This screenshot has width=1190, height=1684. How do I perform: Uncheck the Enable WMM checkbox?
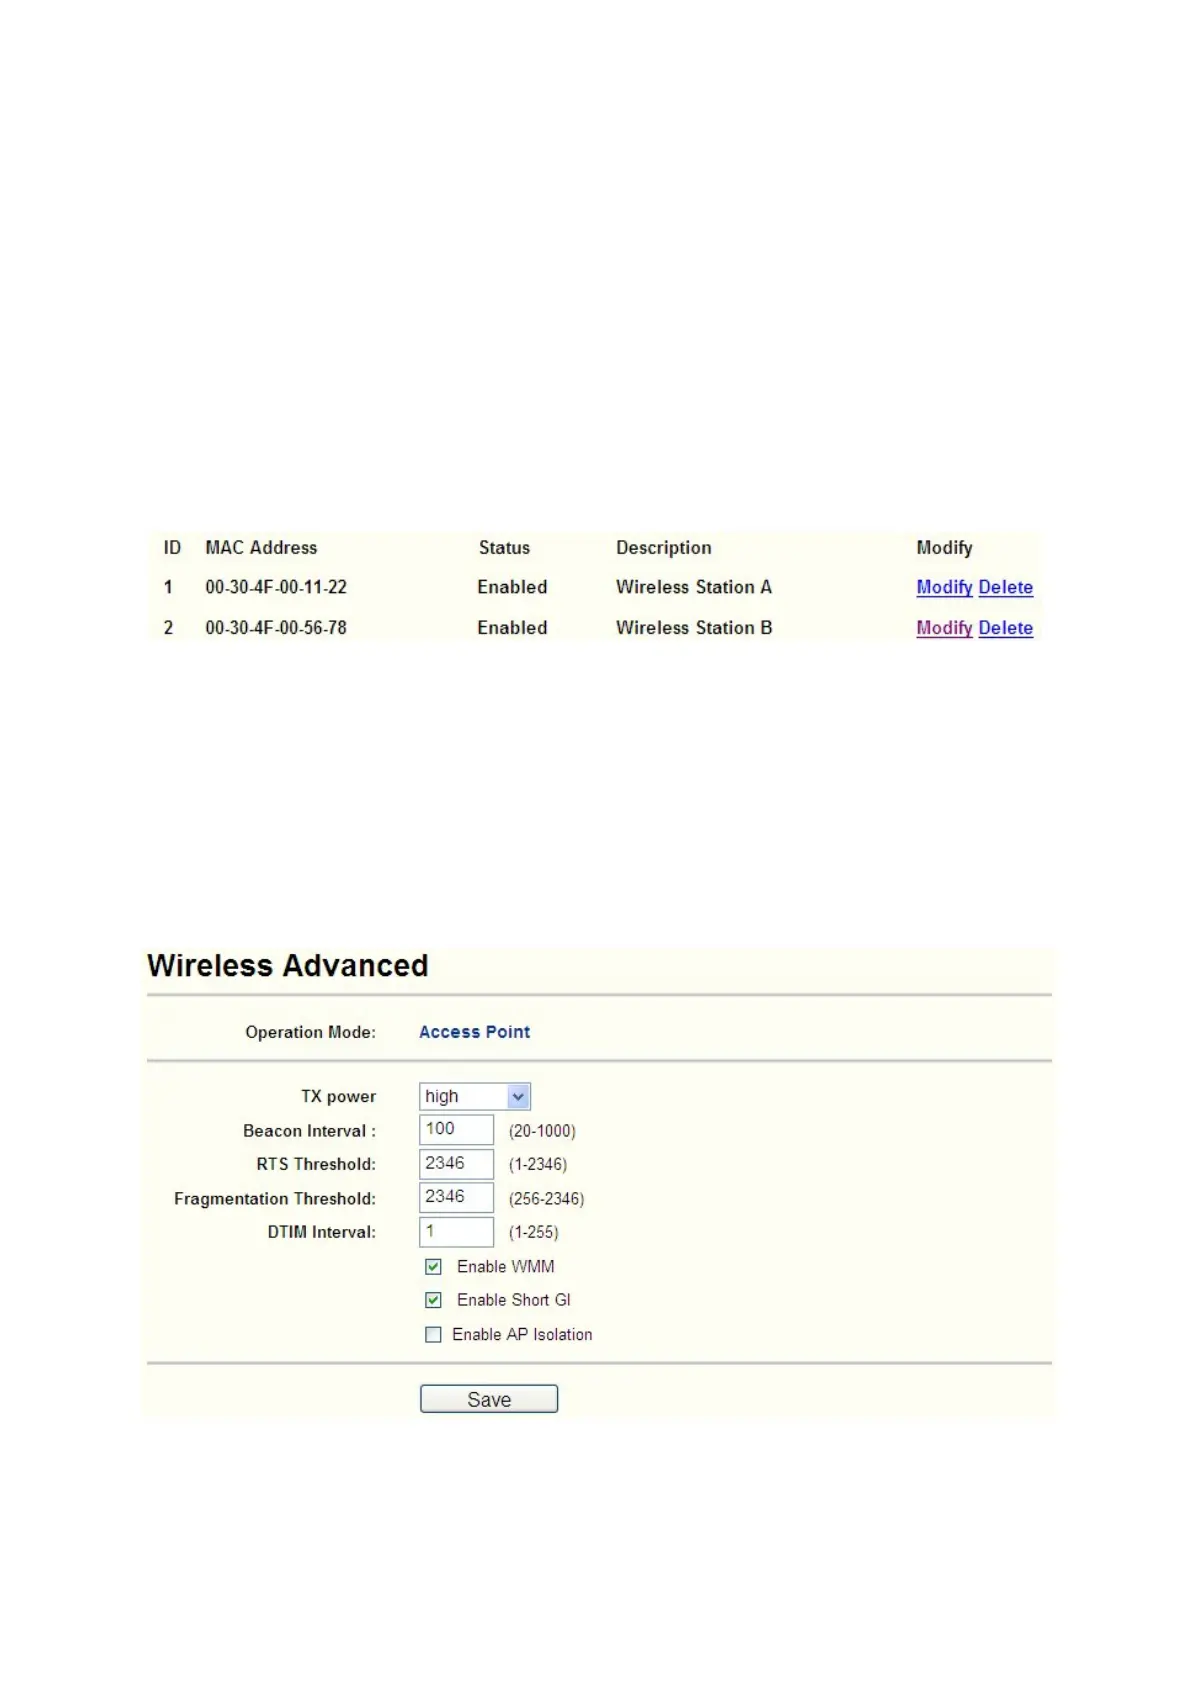point(433,1267)
